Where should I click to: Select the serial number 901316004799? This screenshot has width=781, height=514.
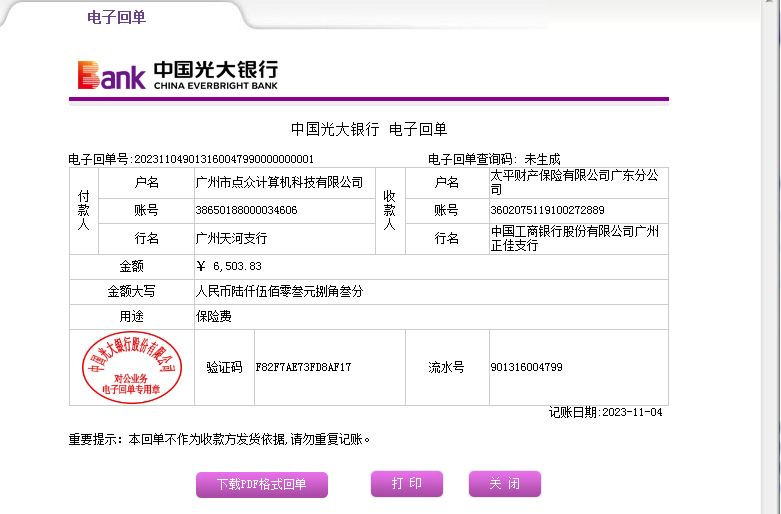pos(526,367)
